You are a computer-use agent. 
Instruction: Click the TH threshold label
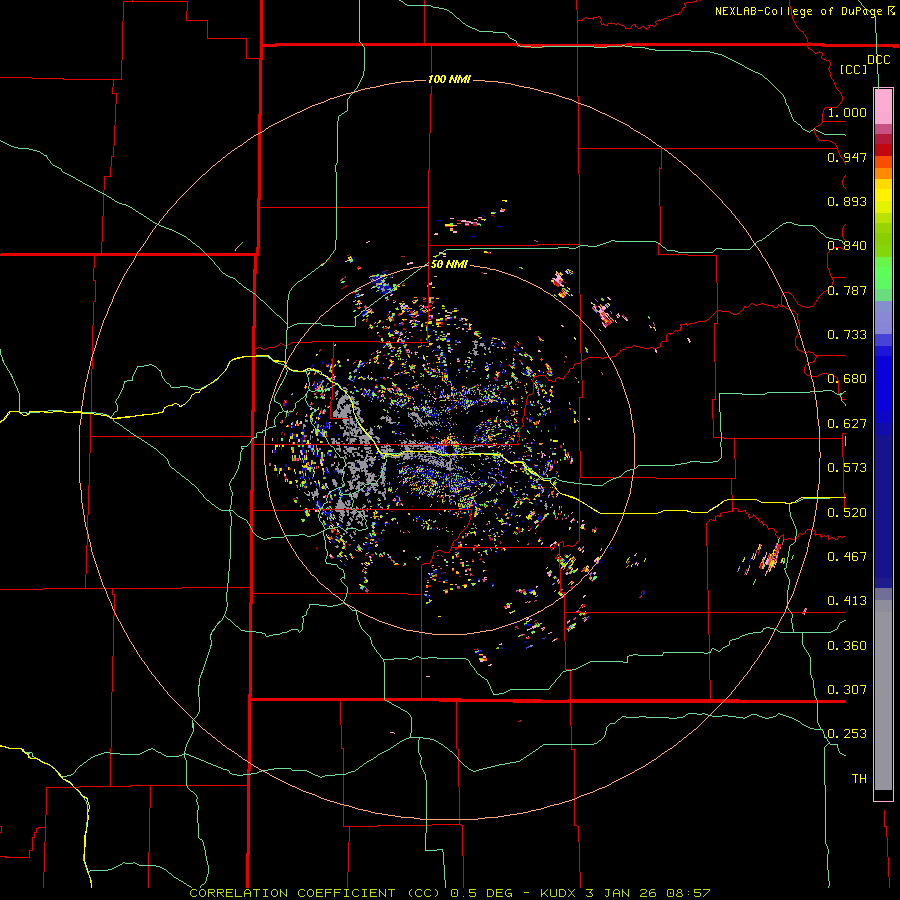[x=859, y=778]
